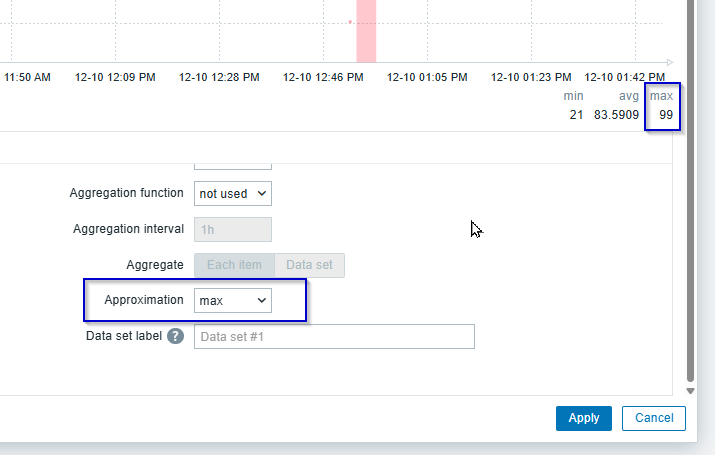The width and height of the screenshot is (715, 455).
Task: Click the pink highlighted bar in graph
Action: 366,30
